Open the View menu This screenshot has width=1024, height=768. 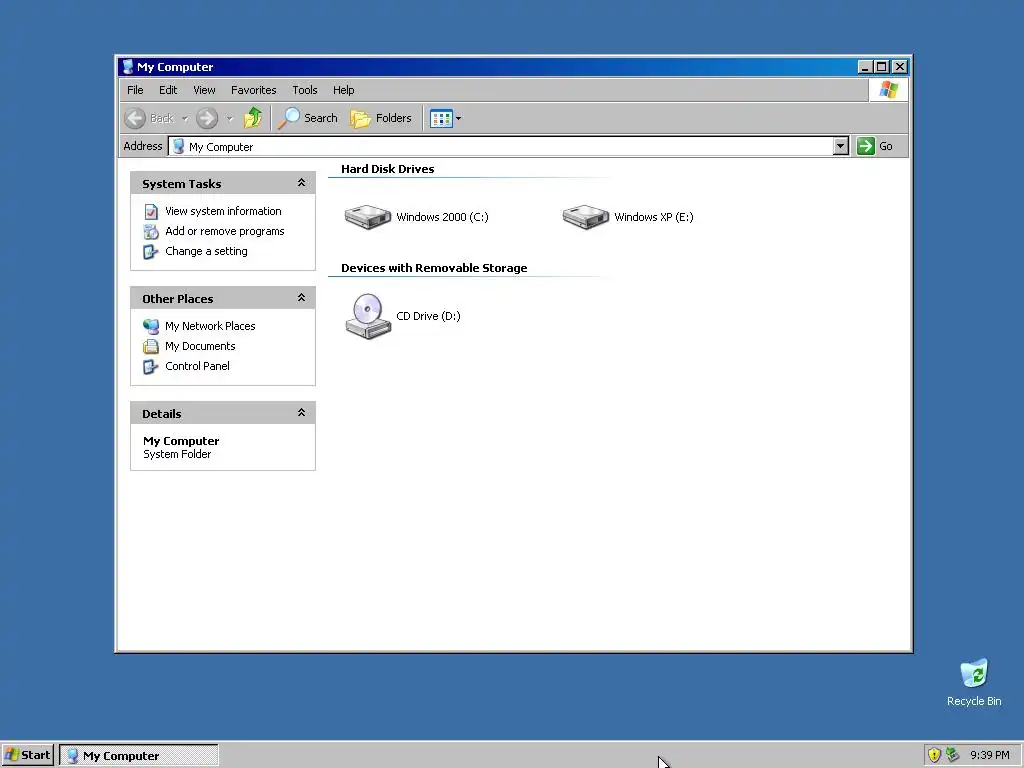(x=204, y=90)
